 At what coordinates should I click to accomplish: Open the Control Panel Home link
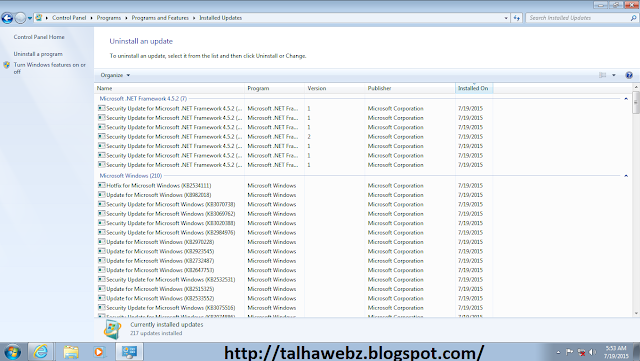39,37
